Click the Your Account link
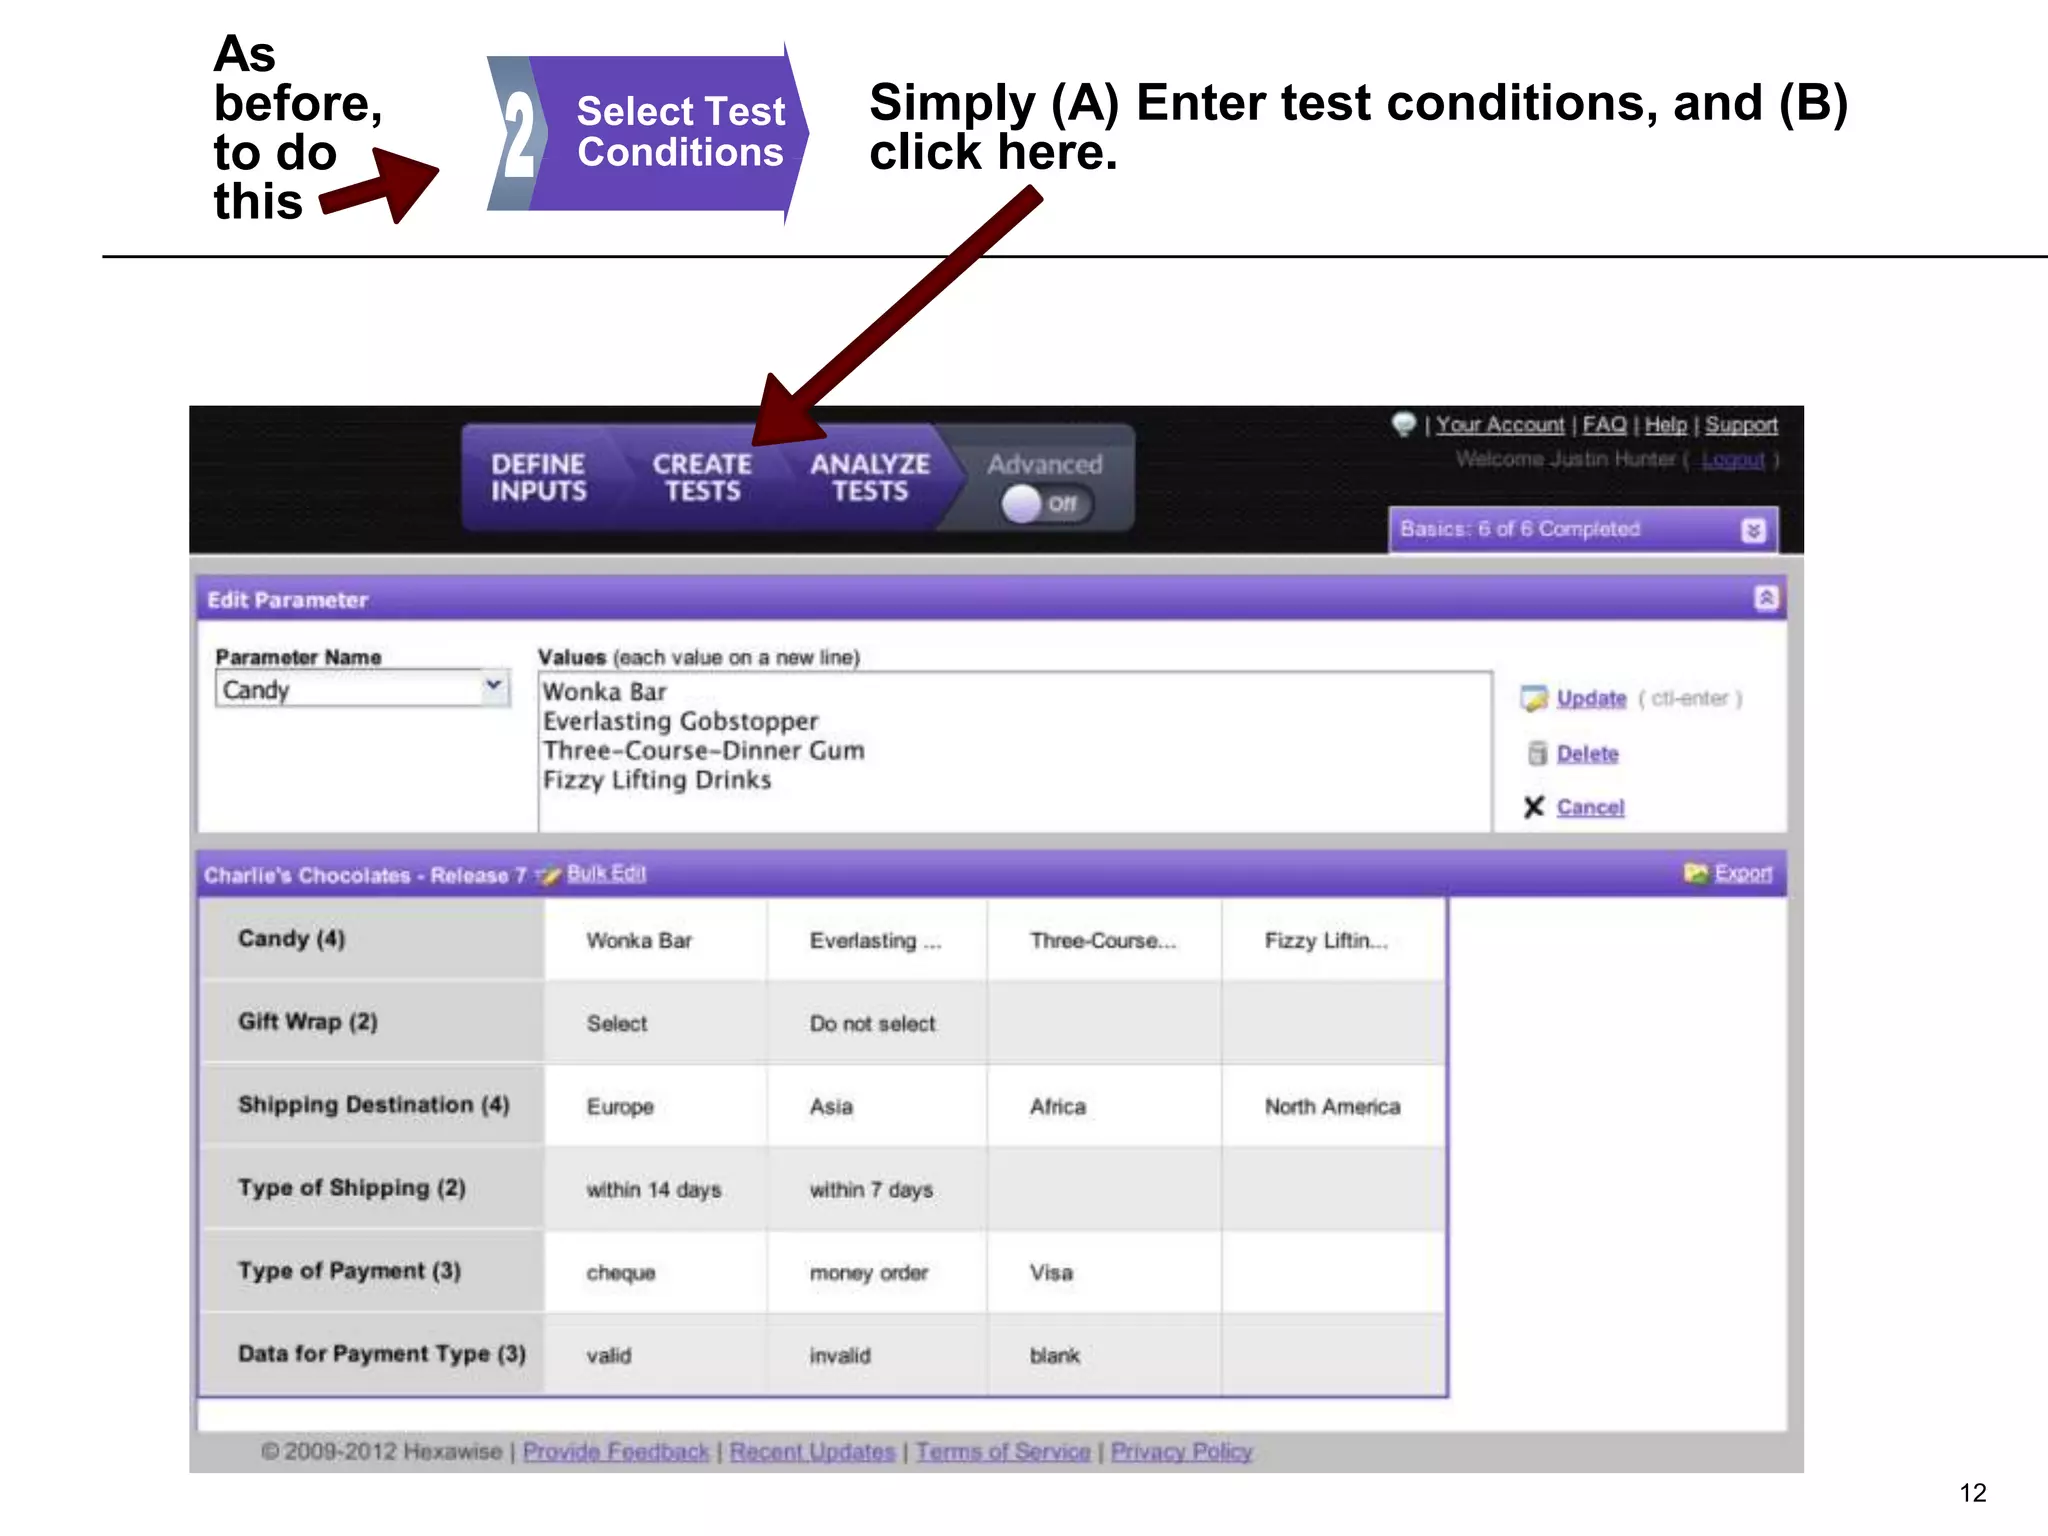2048x1536 pixels. (1500, 425)
